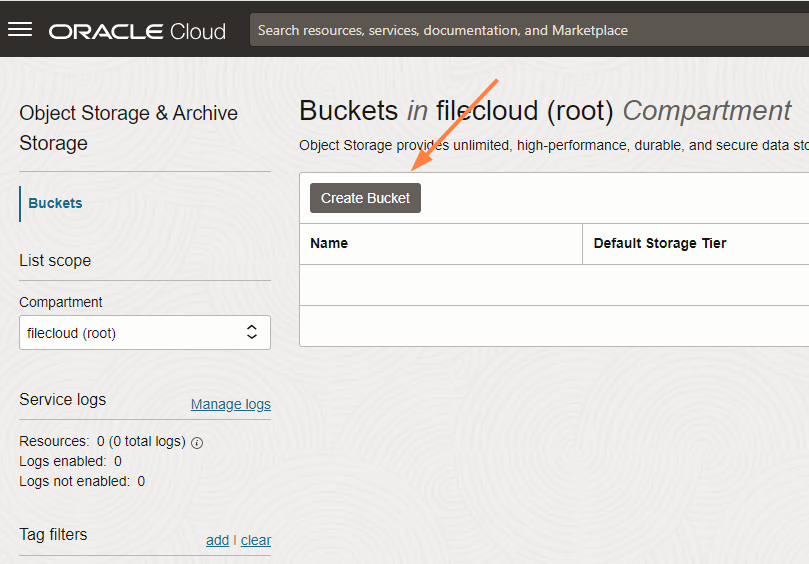Image resolution: width=809 pixels, height=564 pixels.
Task: Clear the tag filters
Action: (256, 540)
